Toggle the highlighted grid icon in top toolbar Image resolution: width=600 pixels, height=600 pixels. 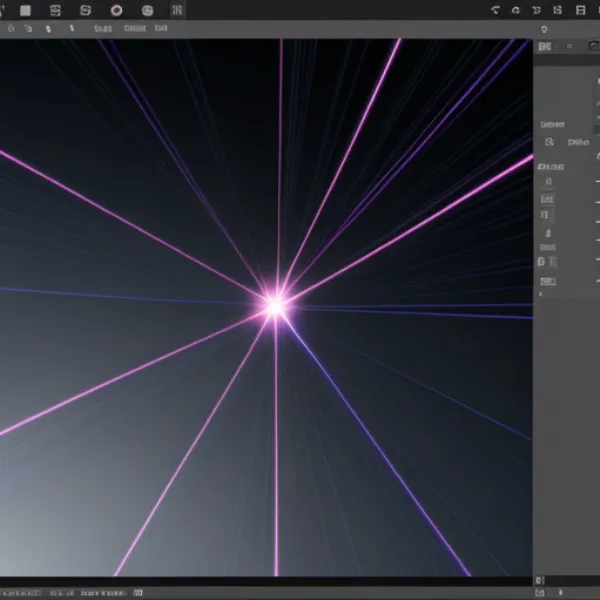[177, 10]
